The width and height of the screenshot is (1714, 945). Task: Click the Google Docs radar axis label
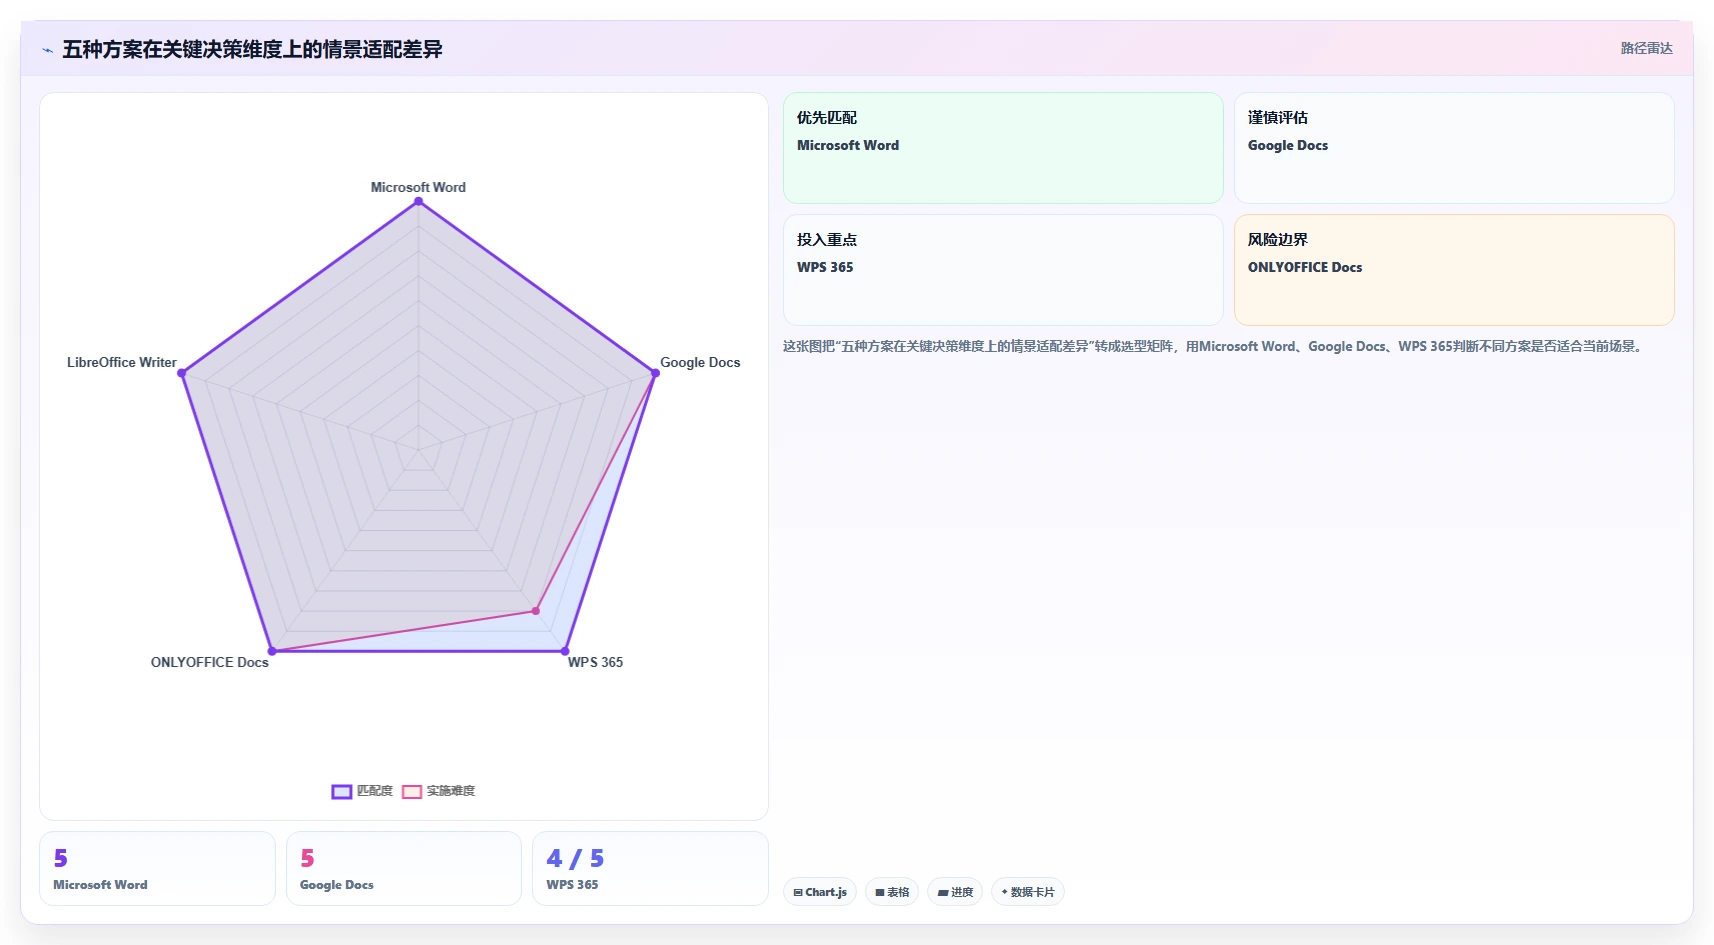pos(700,362)
